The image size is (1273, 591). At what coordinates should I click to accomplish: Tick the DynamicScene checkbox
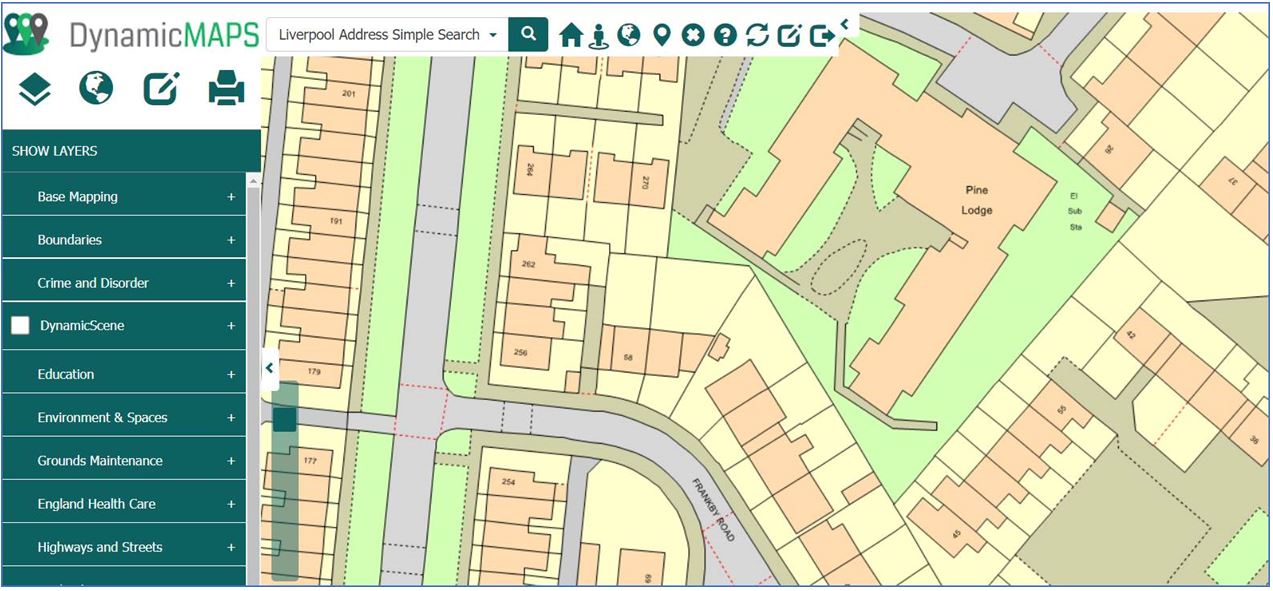point(21,326)
